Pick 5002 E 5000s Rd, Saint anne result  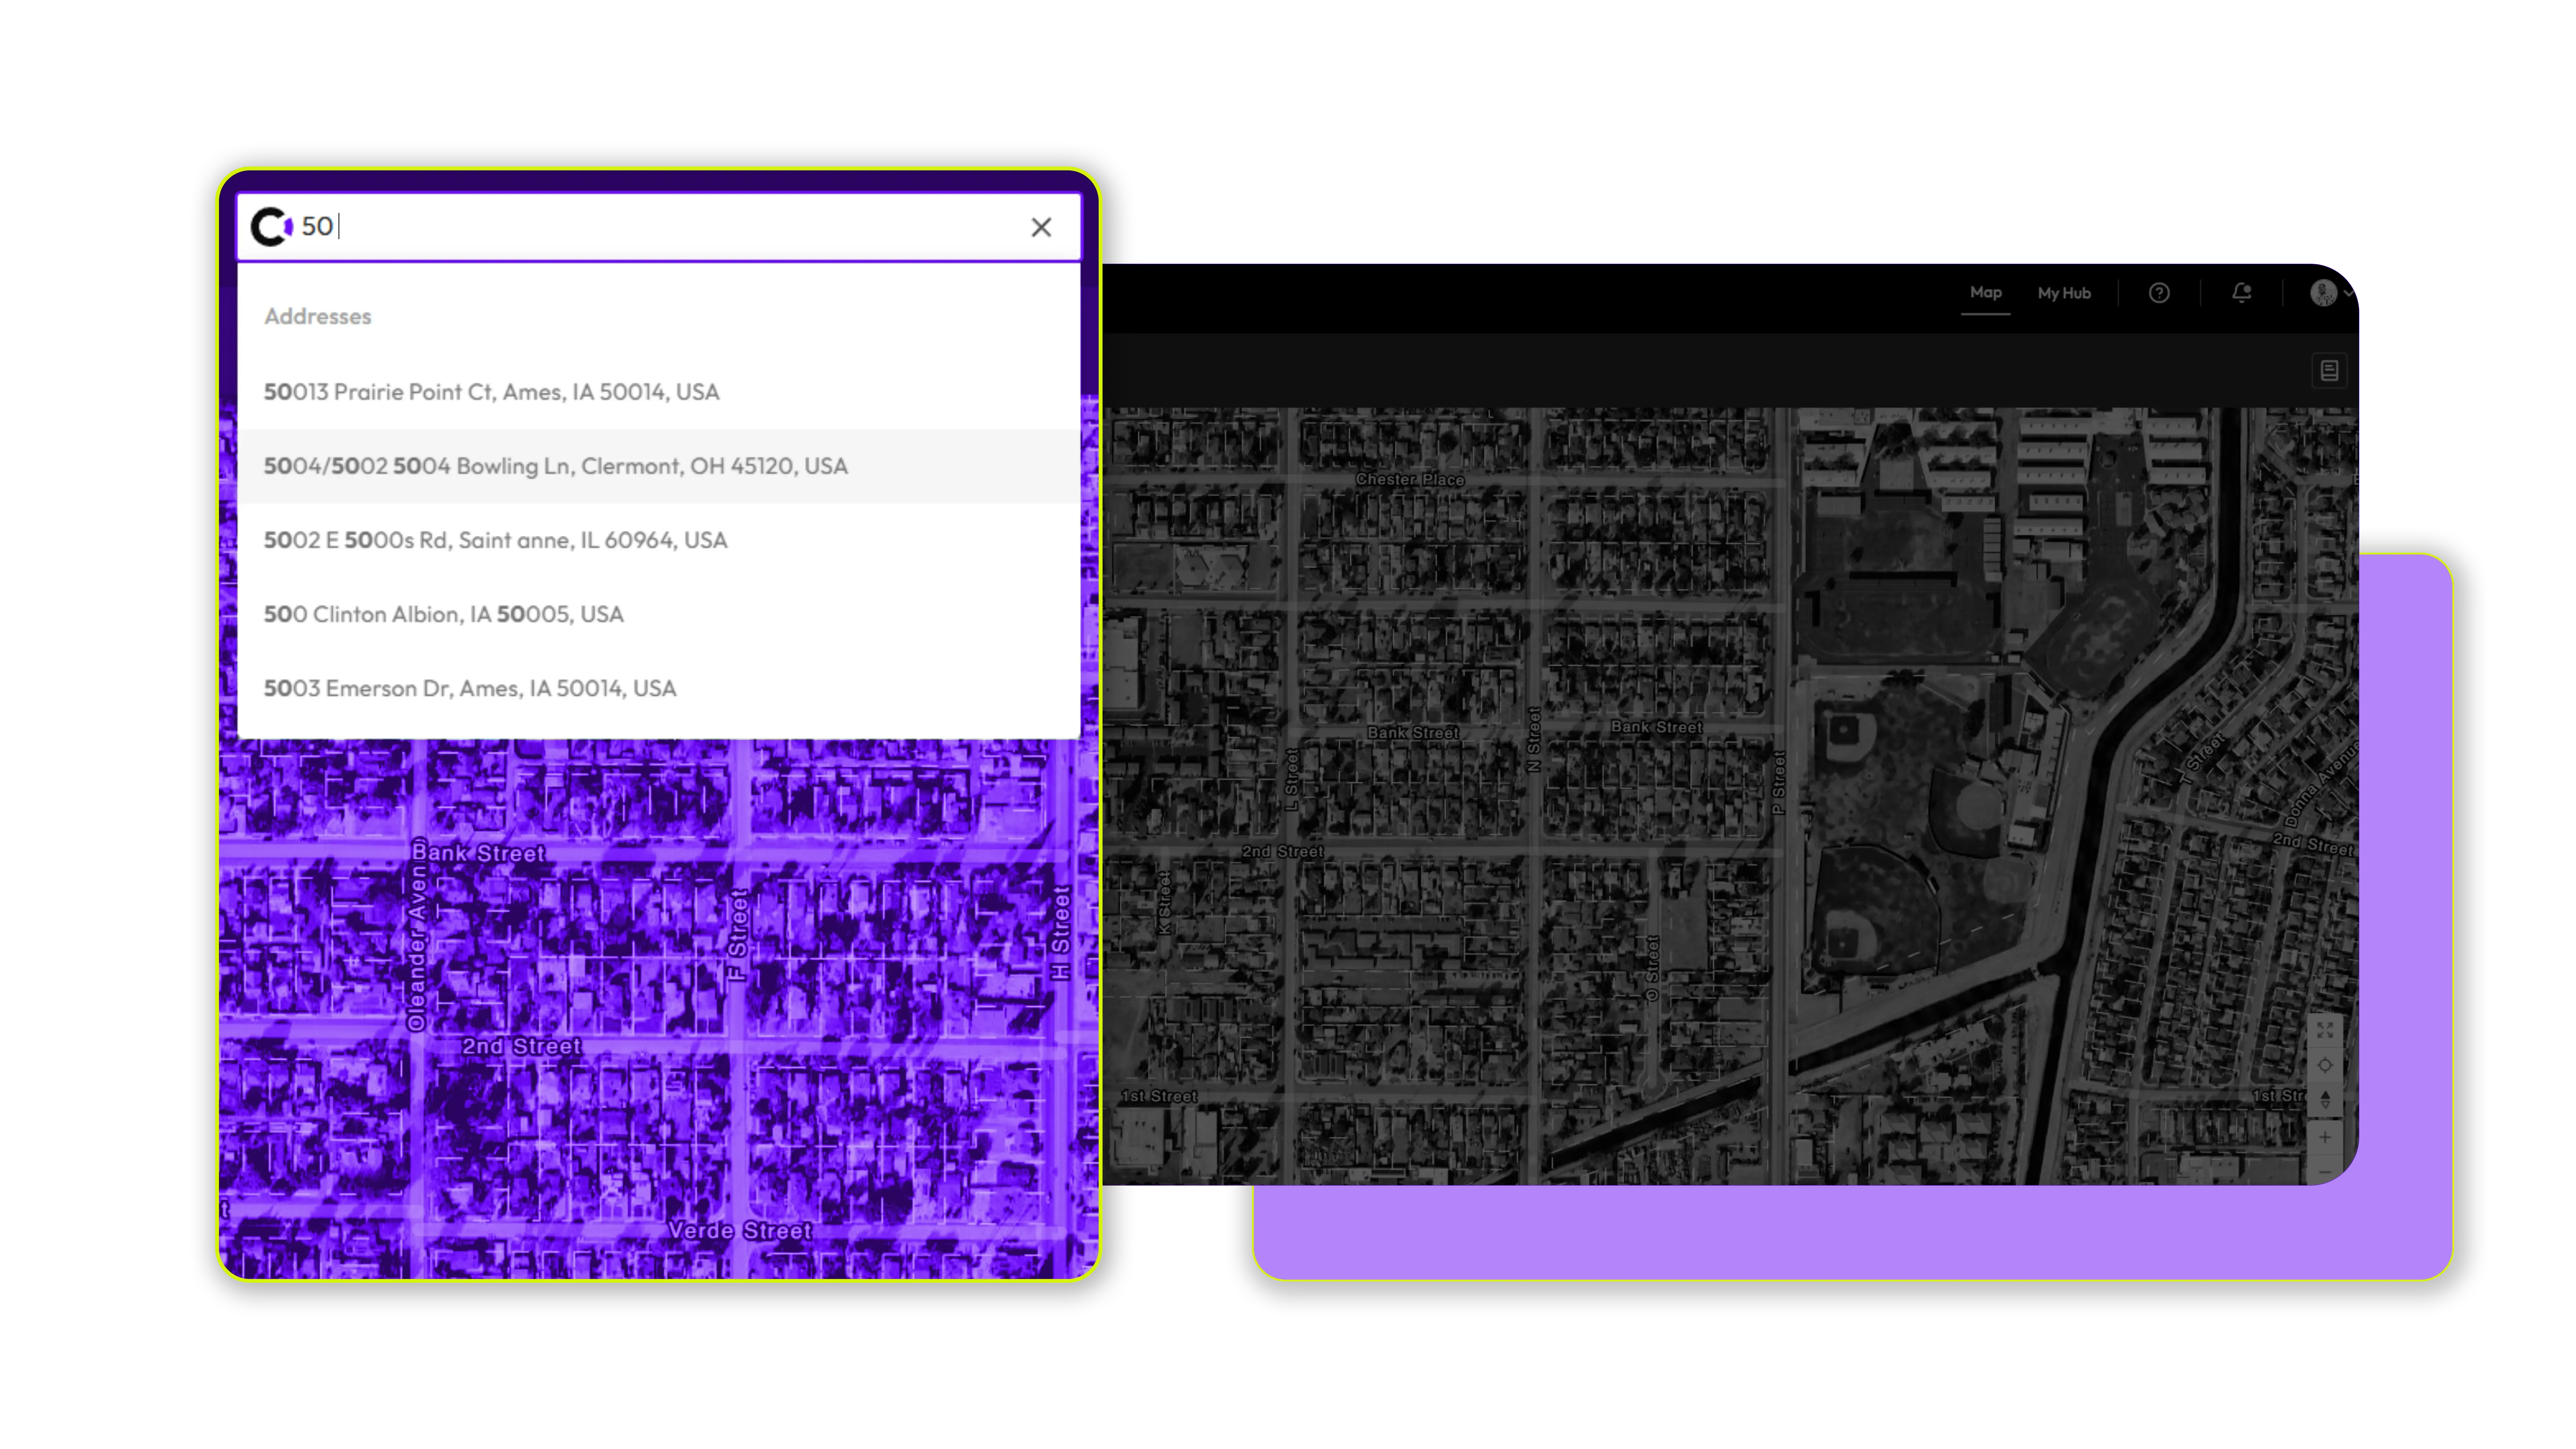(659, 540)
